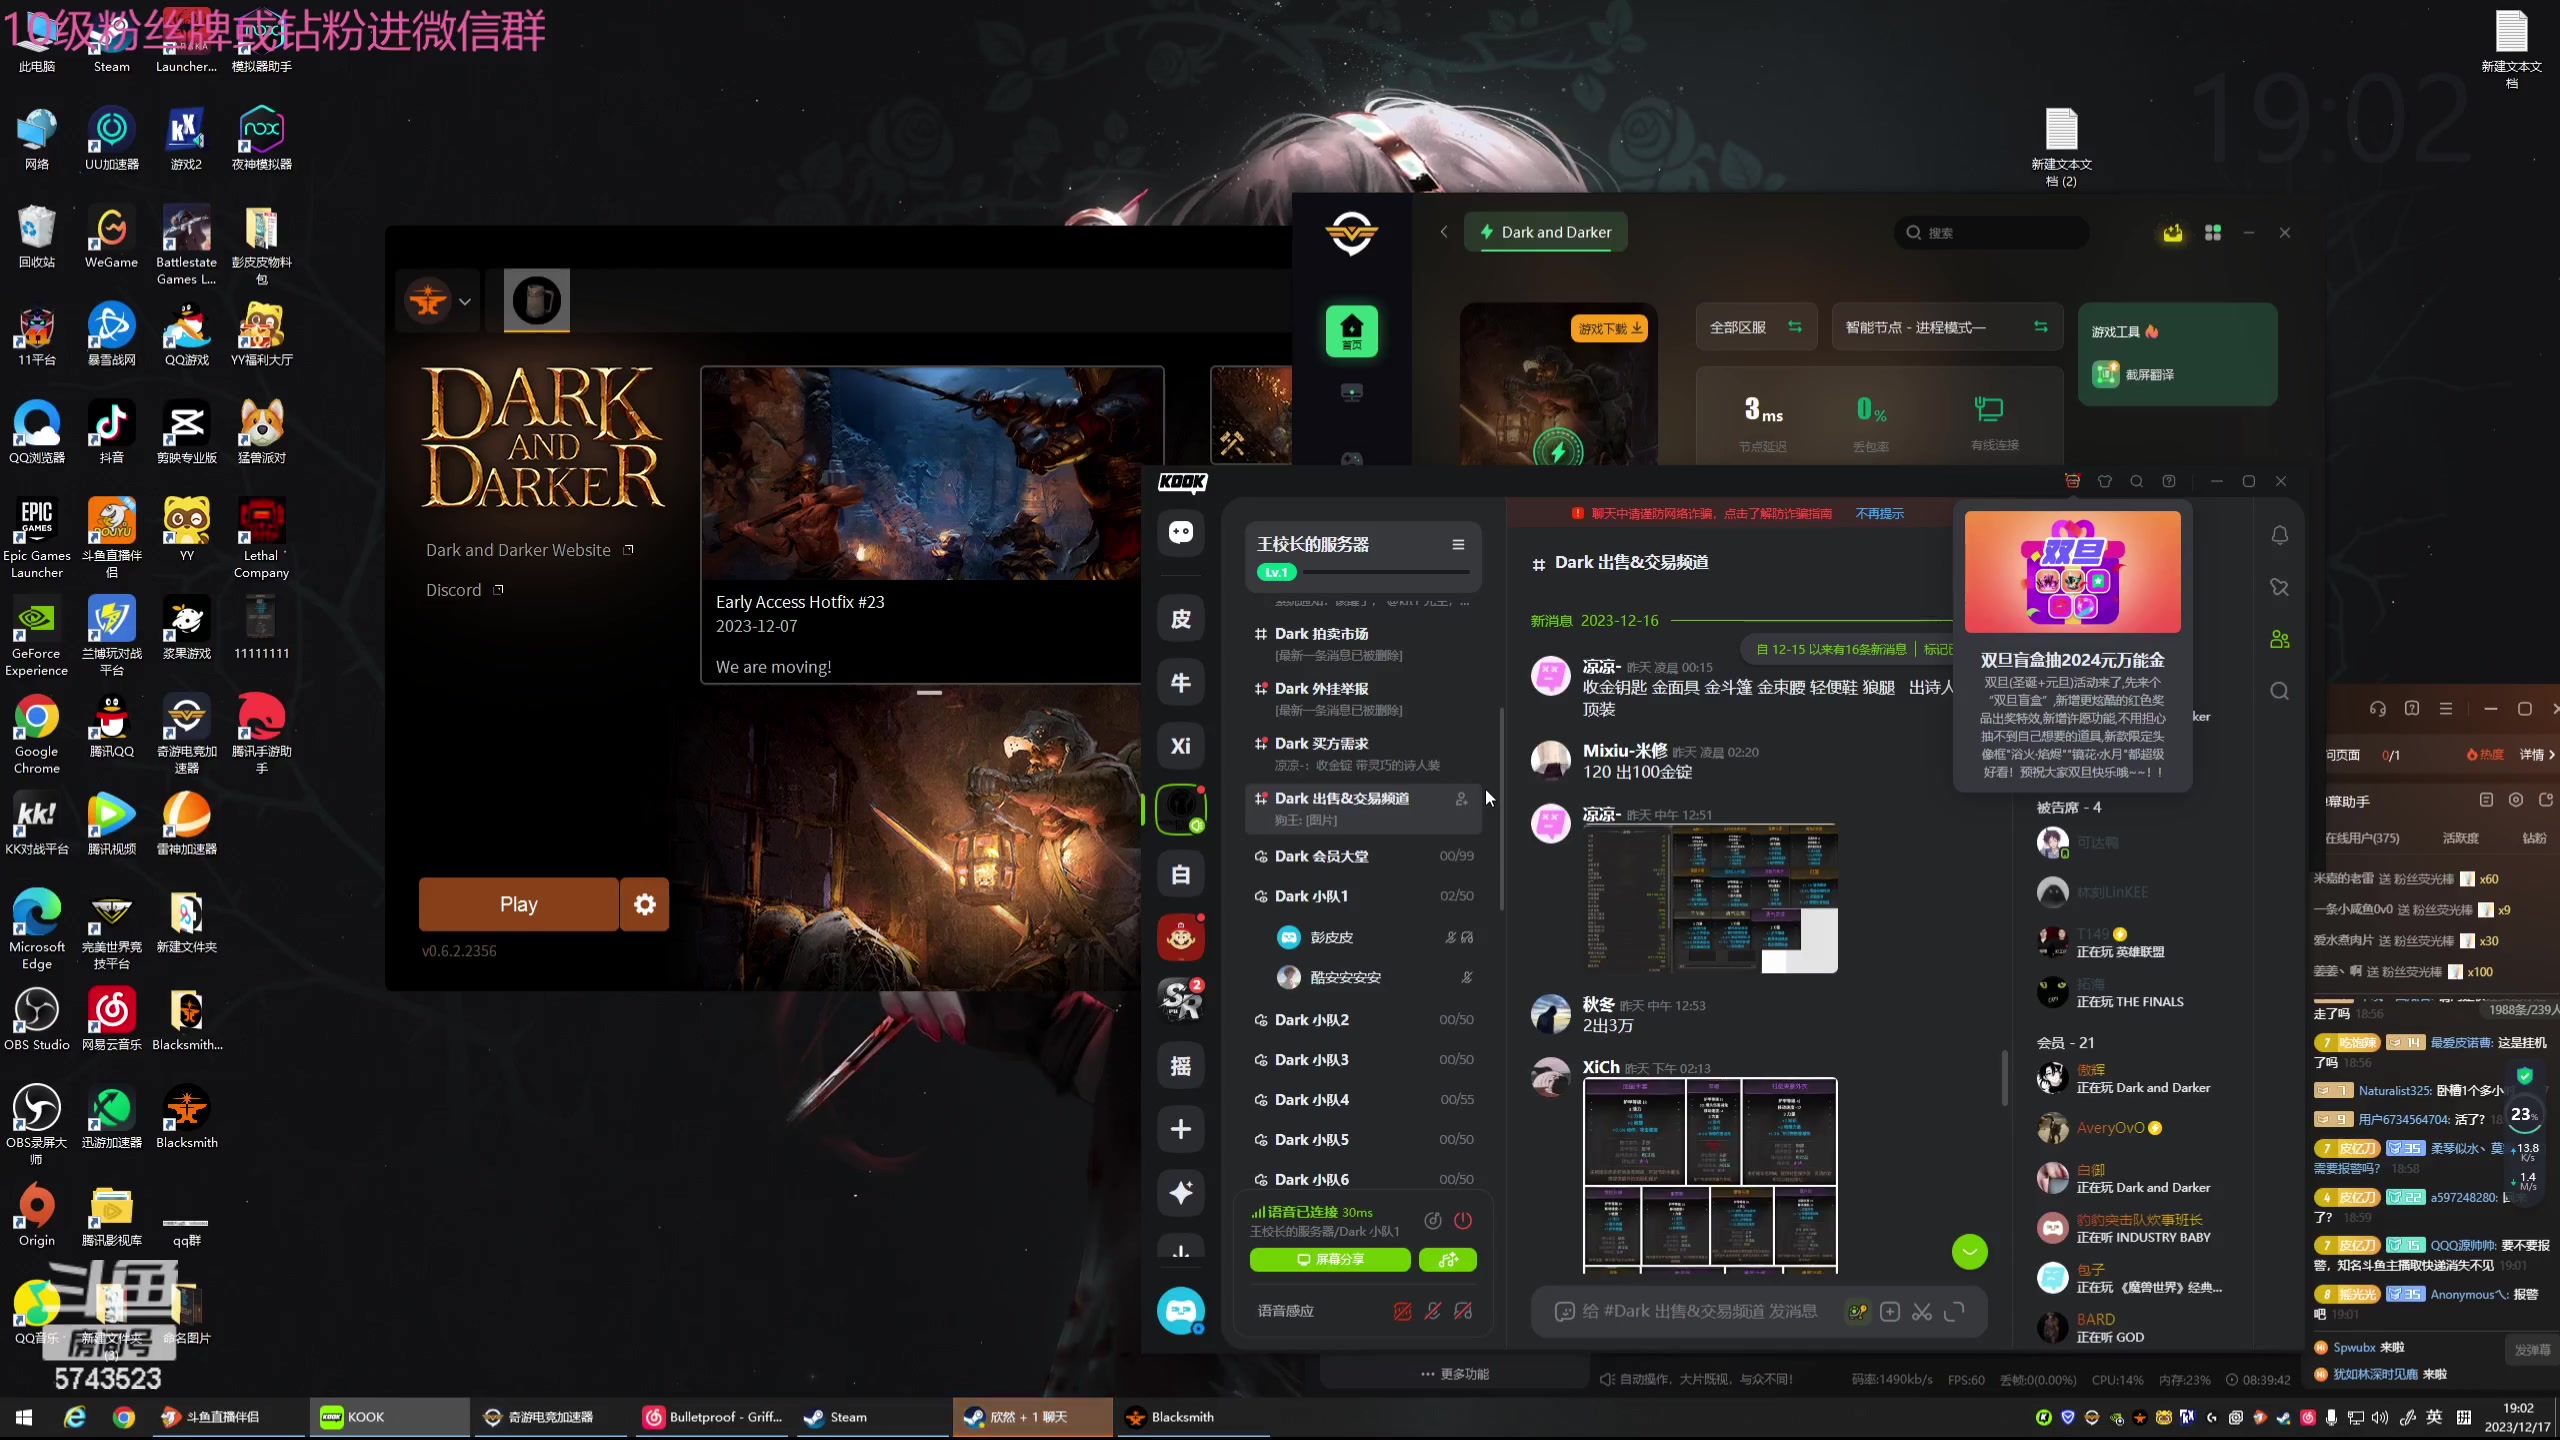Deafen headphones in KOOK voice panel
Viewport: 2560px width, 1440px height.
[1463, 1311]
